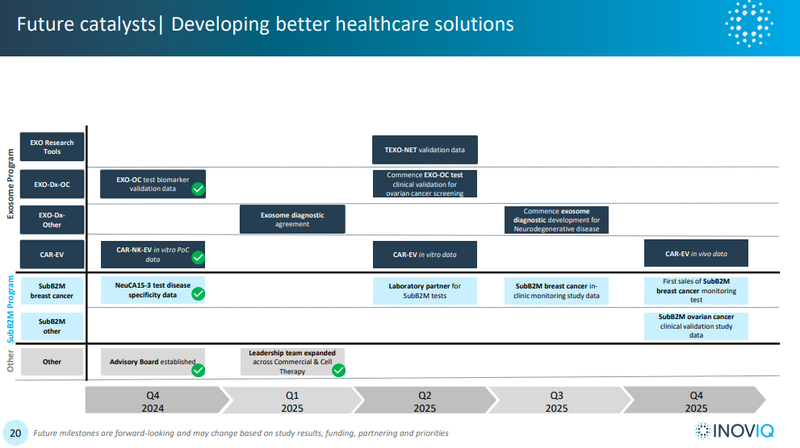Screen dimensions: 800x448
Task: Click the Advisory Board established box
Action: (x=153, y=362)
